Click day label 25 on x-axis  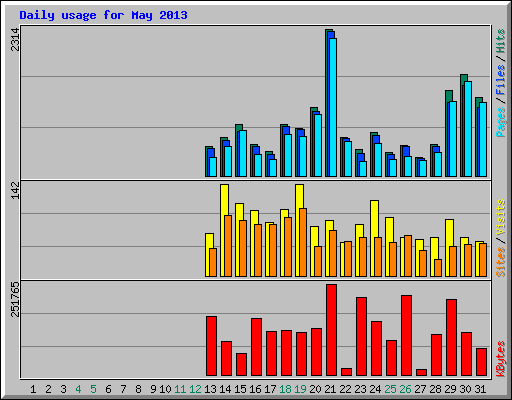click(390, 389)
